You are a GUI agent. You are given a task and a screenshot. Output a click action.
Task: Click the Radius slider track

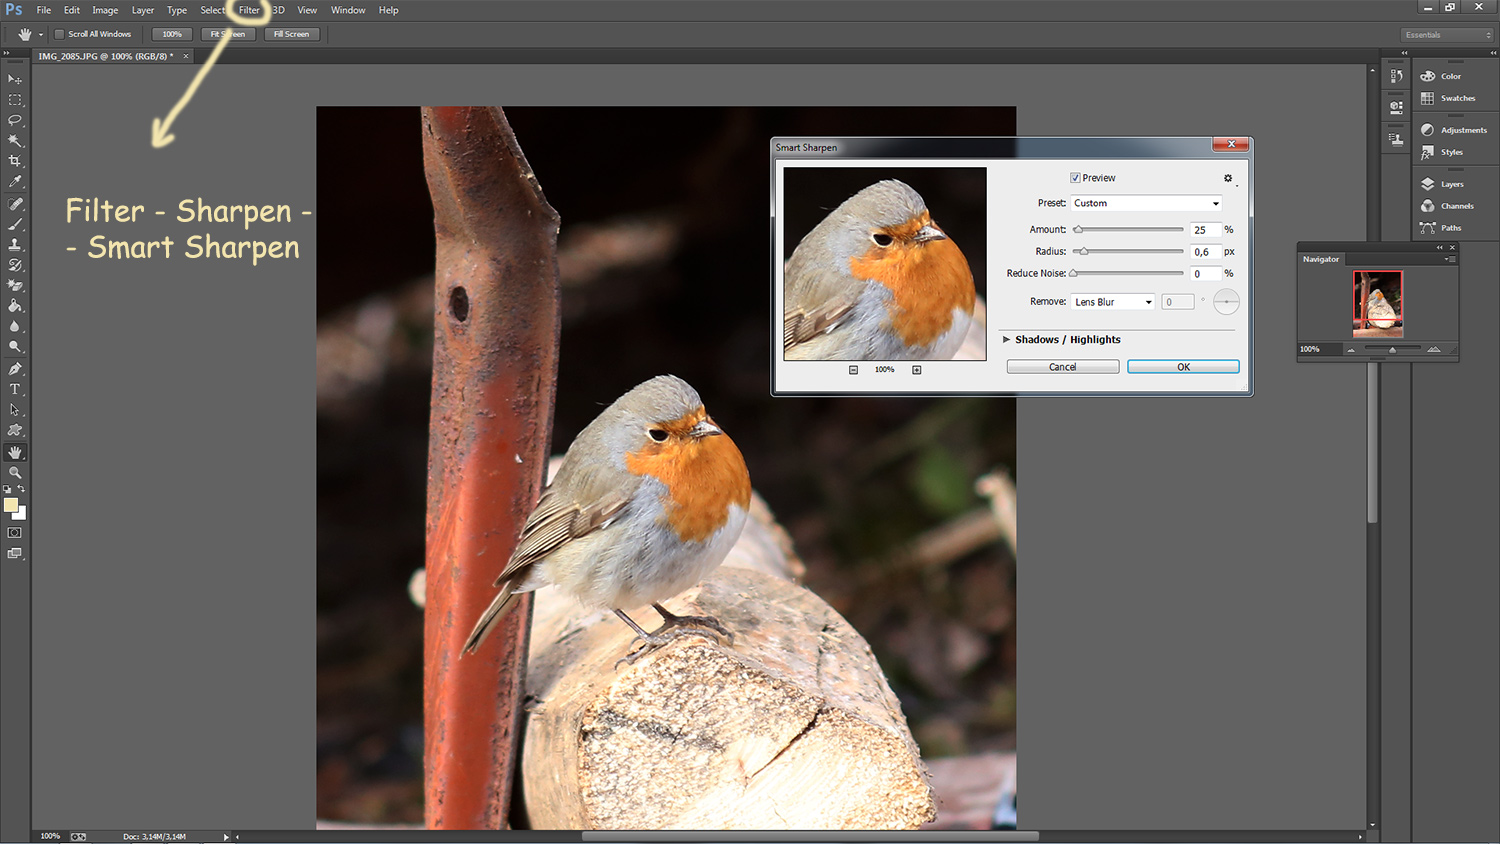click(x=1128, y=252)
